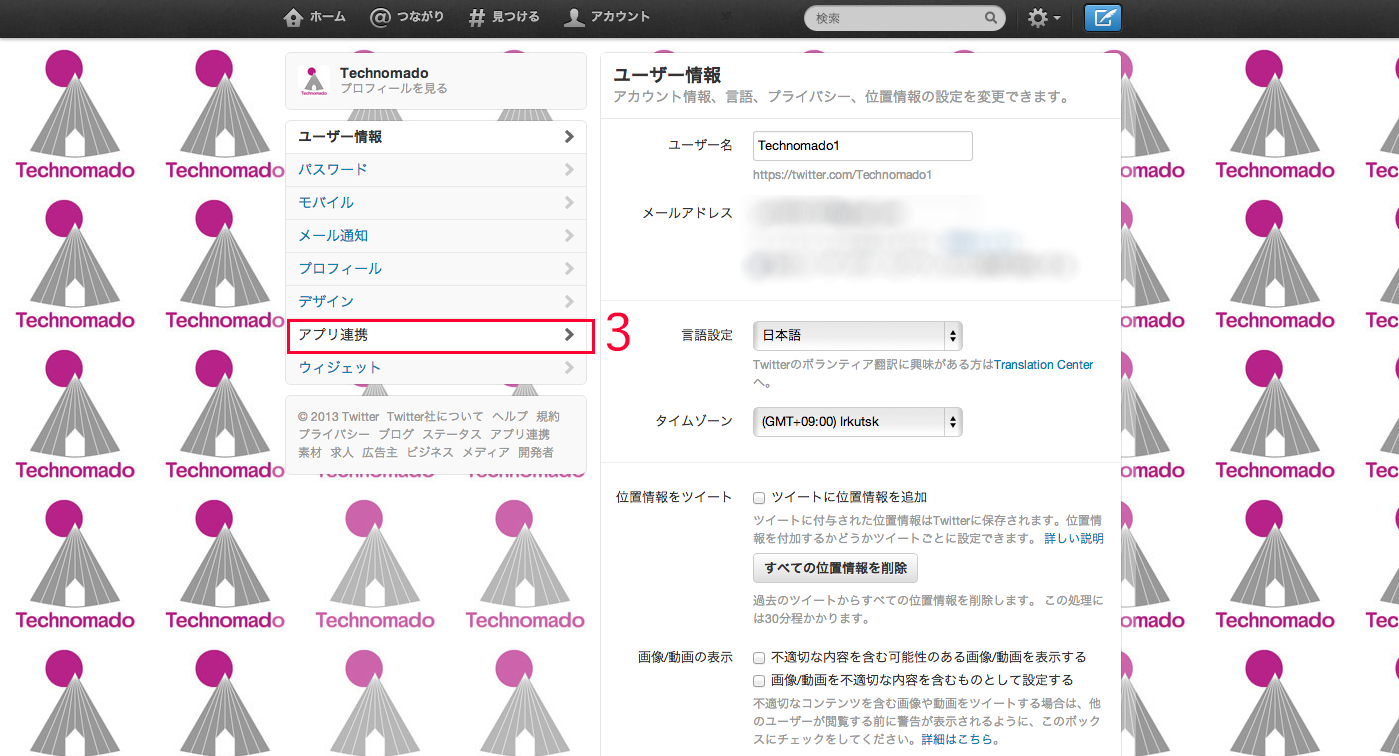Open Connect with the @ icon

coord(380,18)
